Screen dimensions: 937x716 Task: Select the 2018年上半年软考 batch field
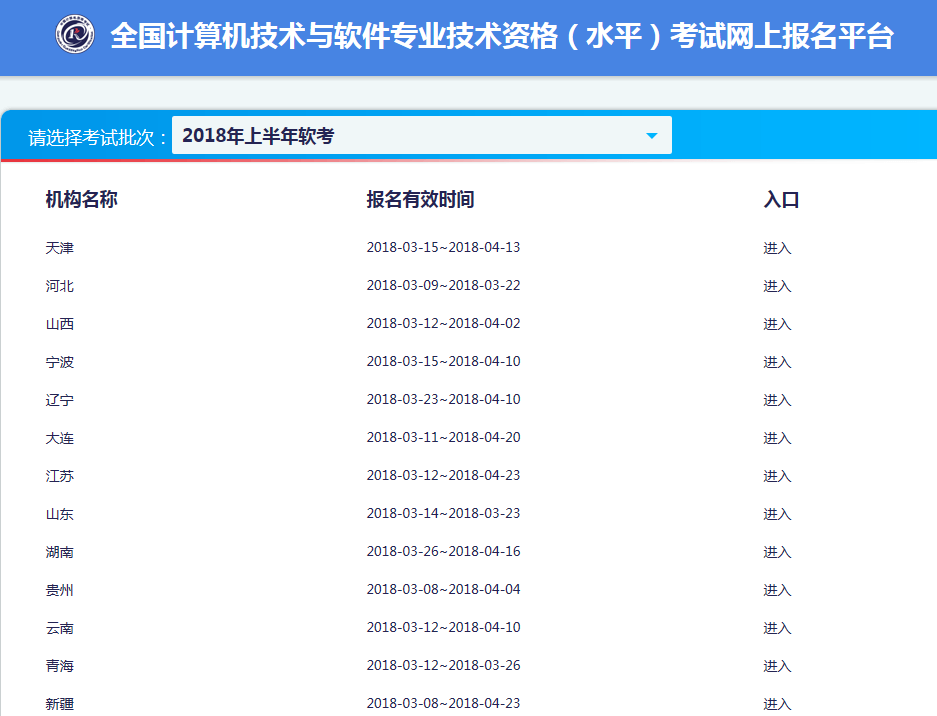pyautogui.click(x=421, y=135)
